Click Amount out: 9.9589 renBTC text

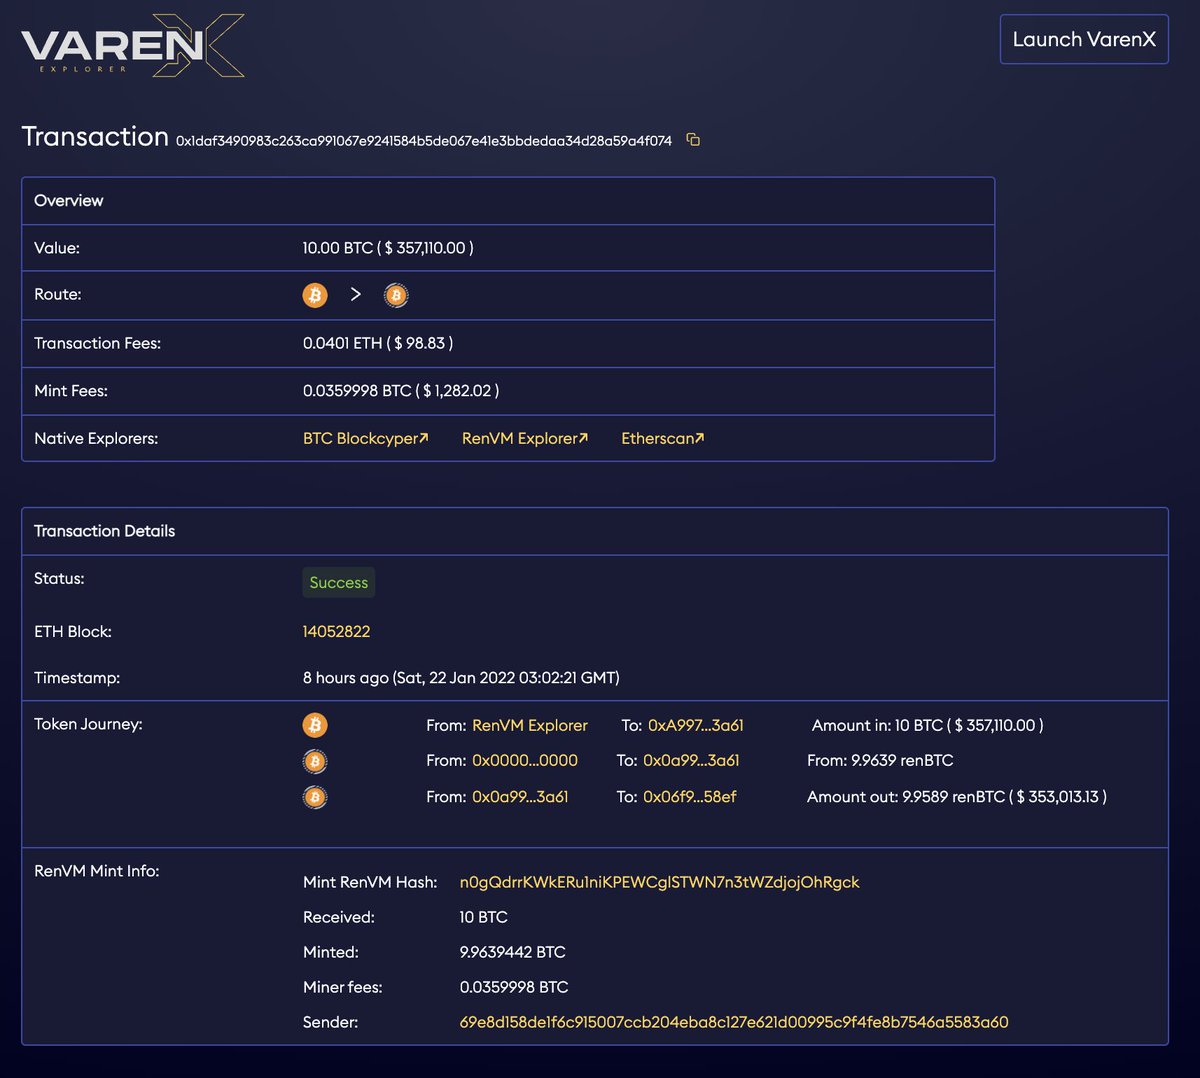(957, 796)
